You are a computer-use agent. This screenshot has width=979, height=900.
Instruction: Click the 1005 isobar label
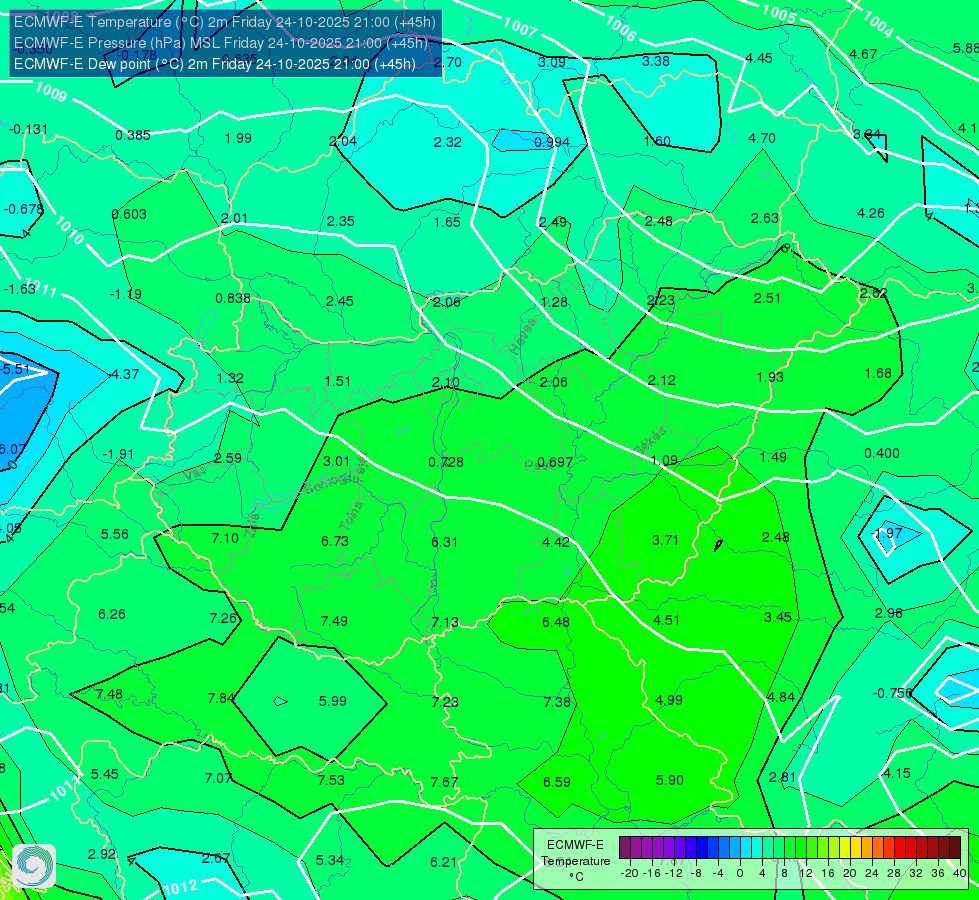pos(779,13)
